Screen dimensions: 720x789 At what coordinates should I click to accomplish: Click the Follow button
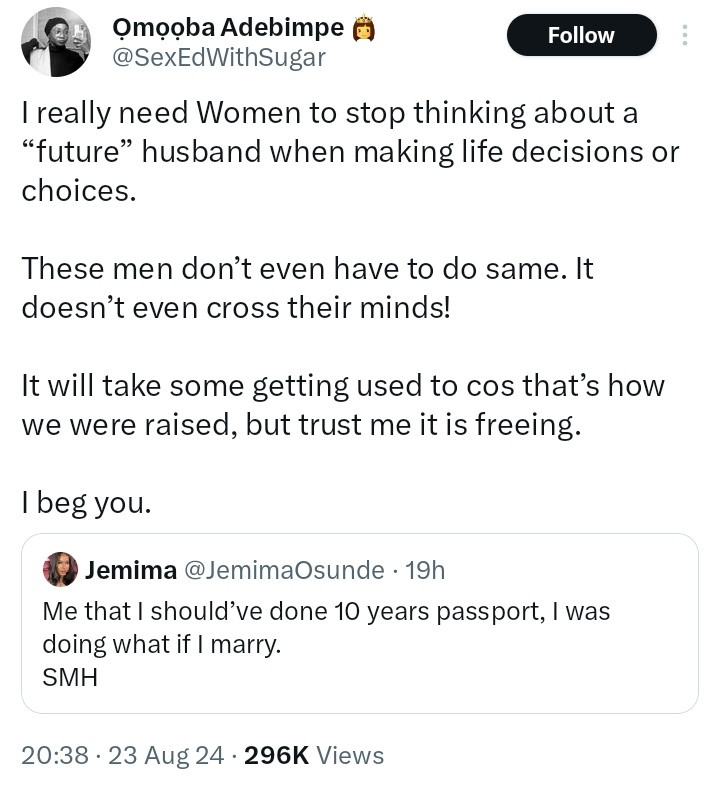581,35
